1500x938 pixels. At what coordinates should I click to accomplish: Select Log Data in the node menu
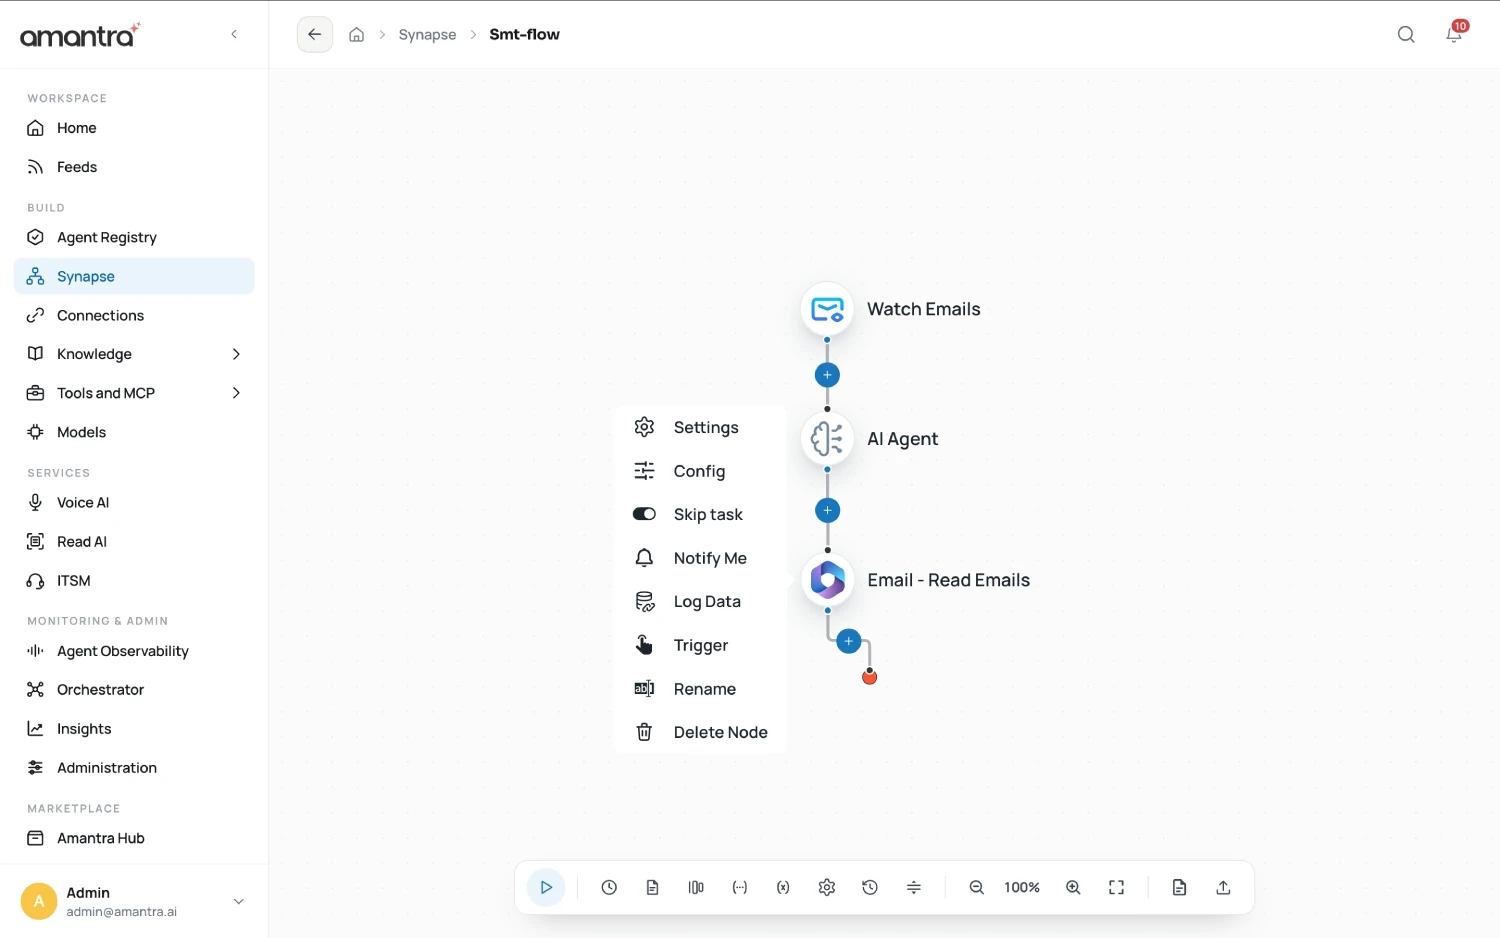click(700, 601)
